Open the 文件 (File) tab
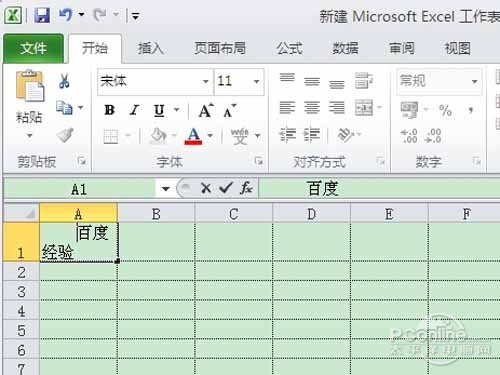The image size is (500, 375). pyautogui.click(x=33, y=48)
